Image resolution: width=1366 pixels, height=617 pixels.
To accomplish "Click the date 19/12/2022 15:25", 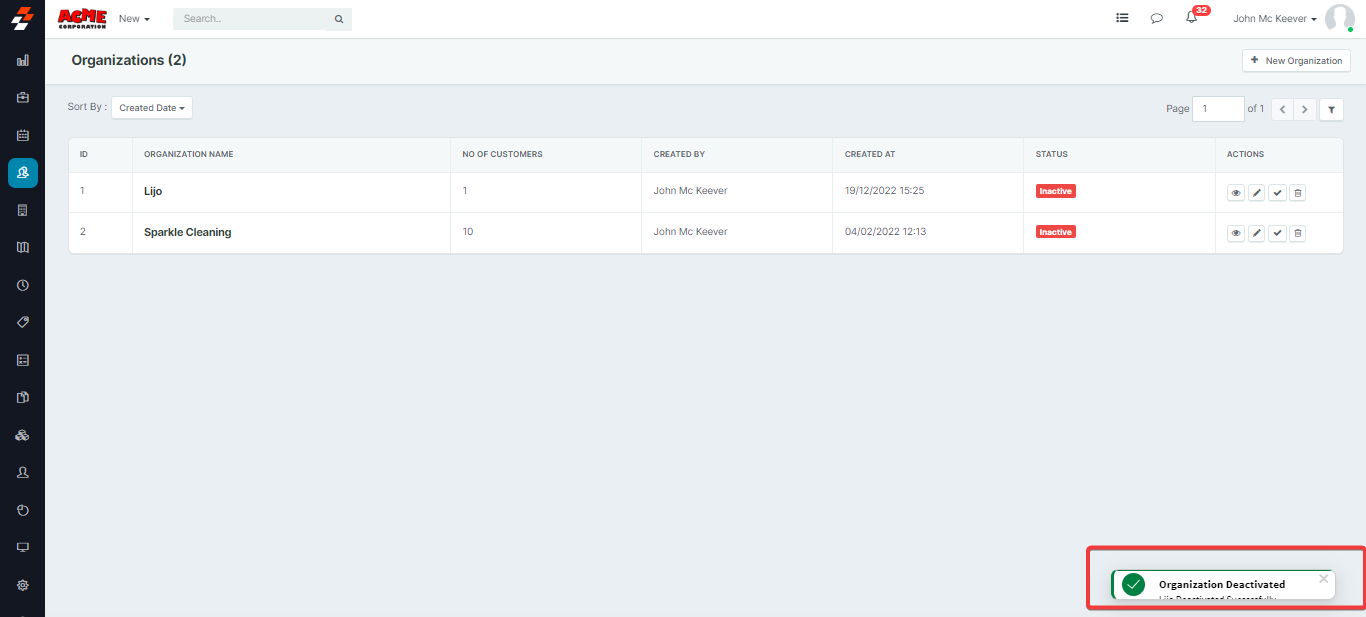I will (884, 191).
